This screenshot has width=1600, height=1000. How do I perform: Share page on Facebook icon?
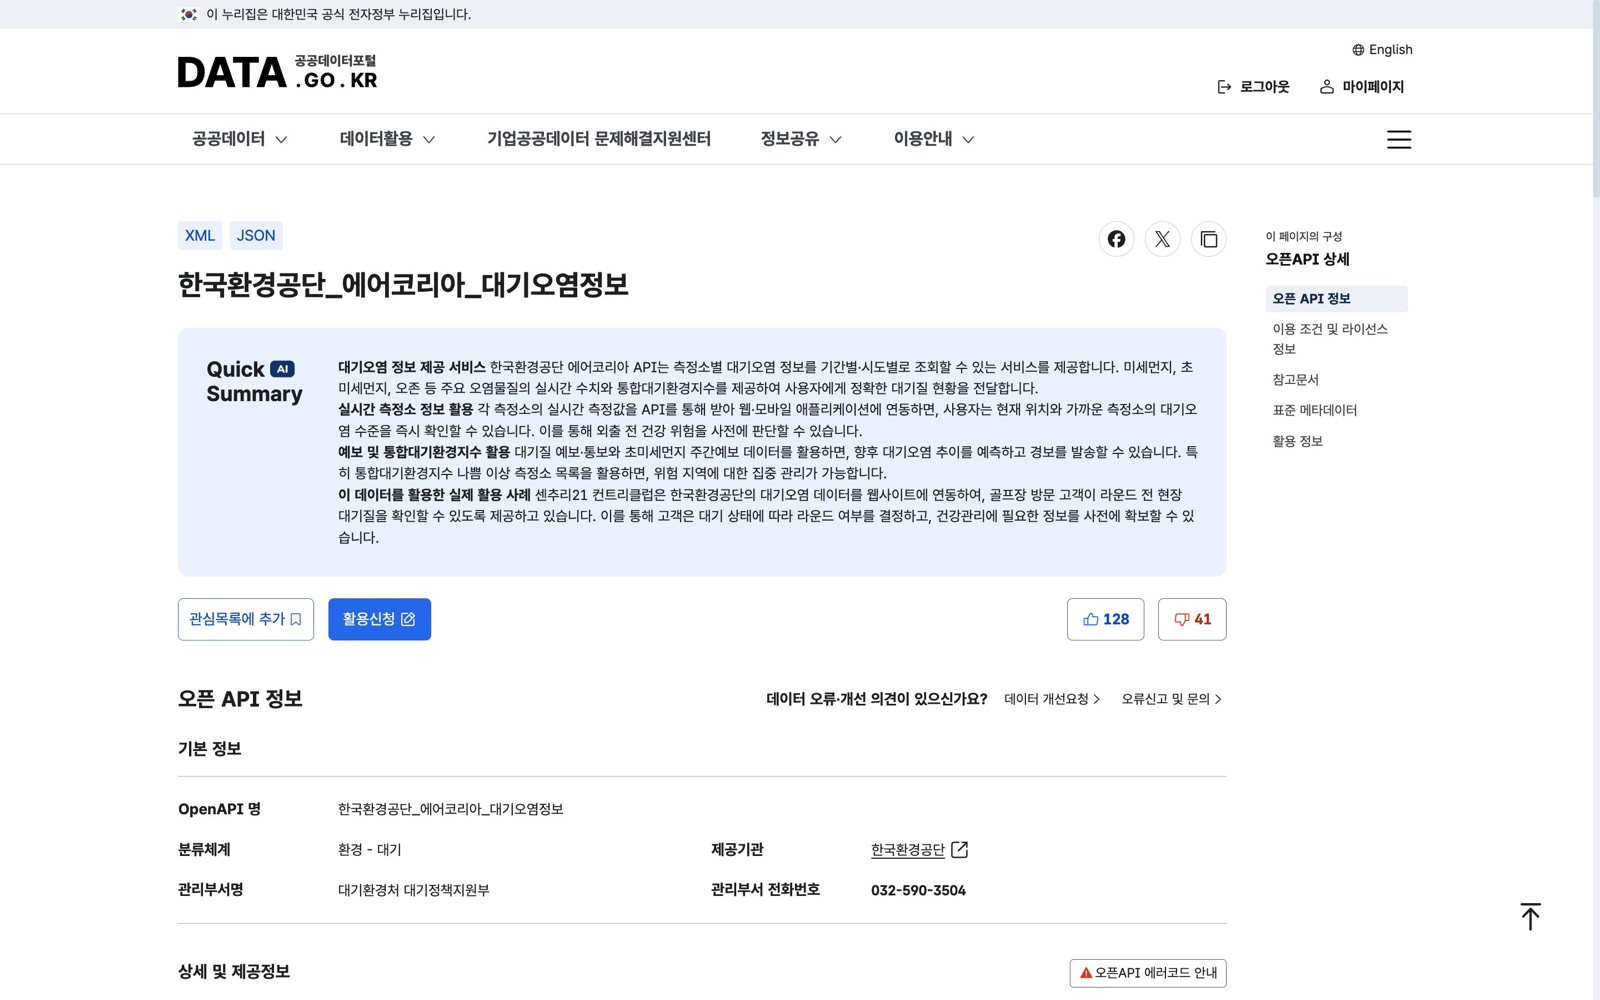coord(1116,239)
